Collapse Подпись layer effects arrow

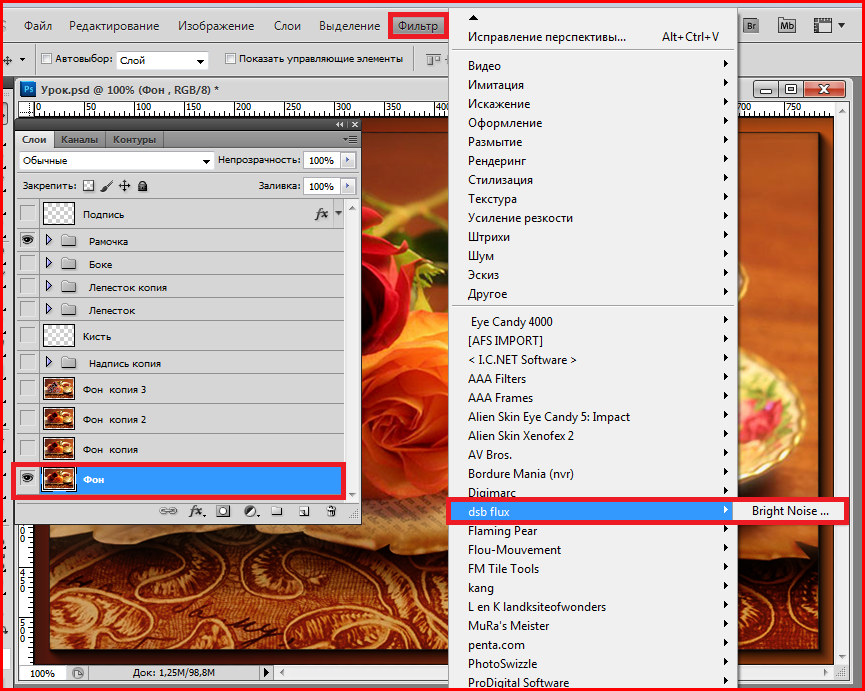point(338,213)
